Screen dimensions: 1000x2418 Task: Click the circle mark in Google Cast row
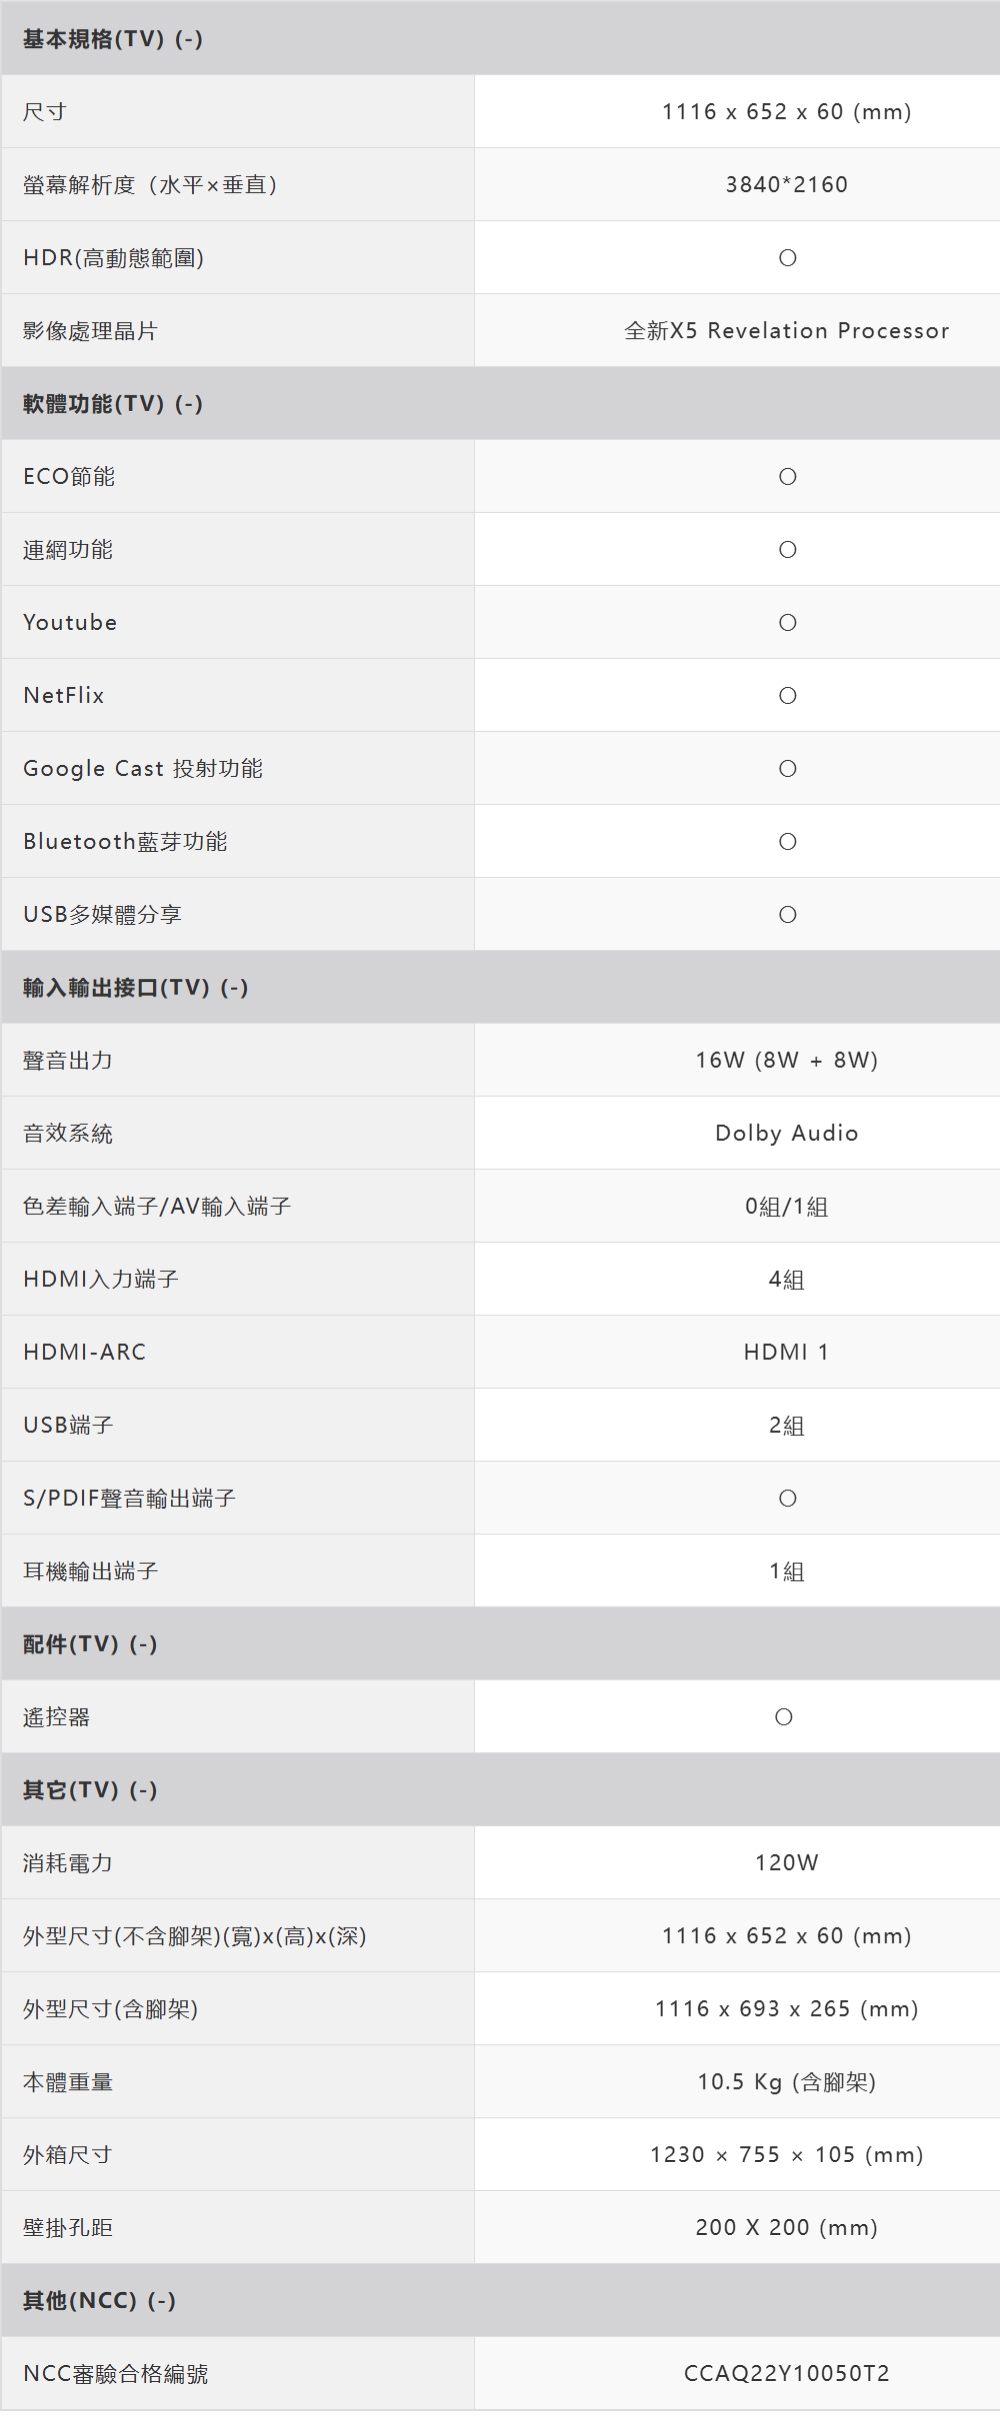point(787,769)
